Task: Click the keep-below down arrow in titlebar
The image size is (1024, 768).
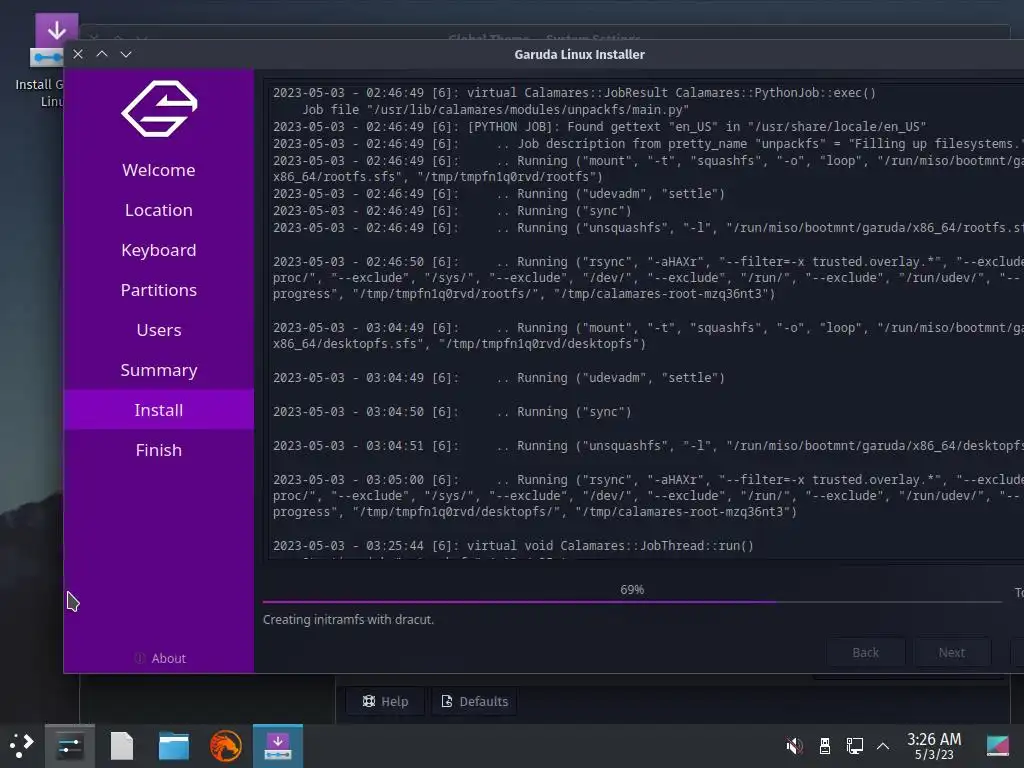Action: pos(126,54)
